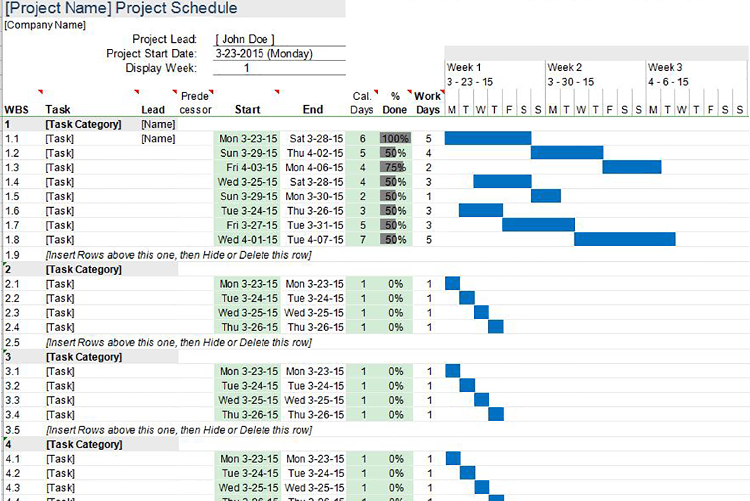Viewport: 750px width, 501px height.
Task: Select the 75% done progress cell in row 1.3
Action: (396, 167)
